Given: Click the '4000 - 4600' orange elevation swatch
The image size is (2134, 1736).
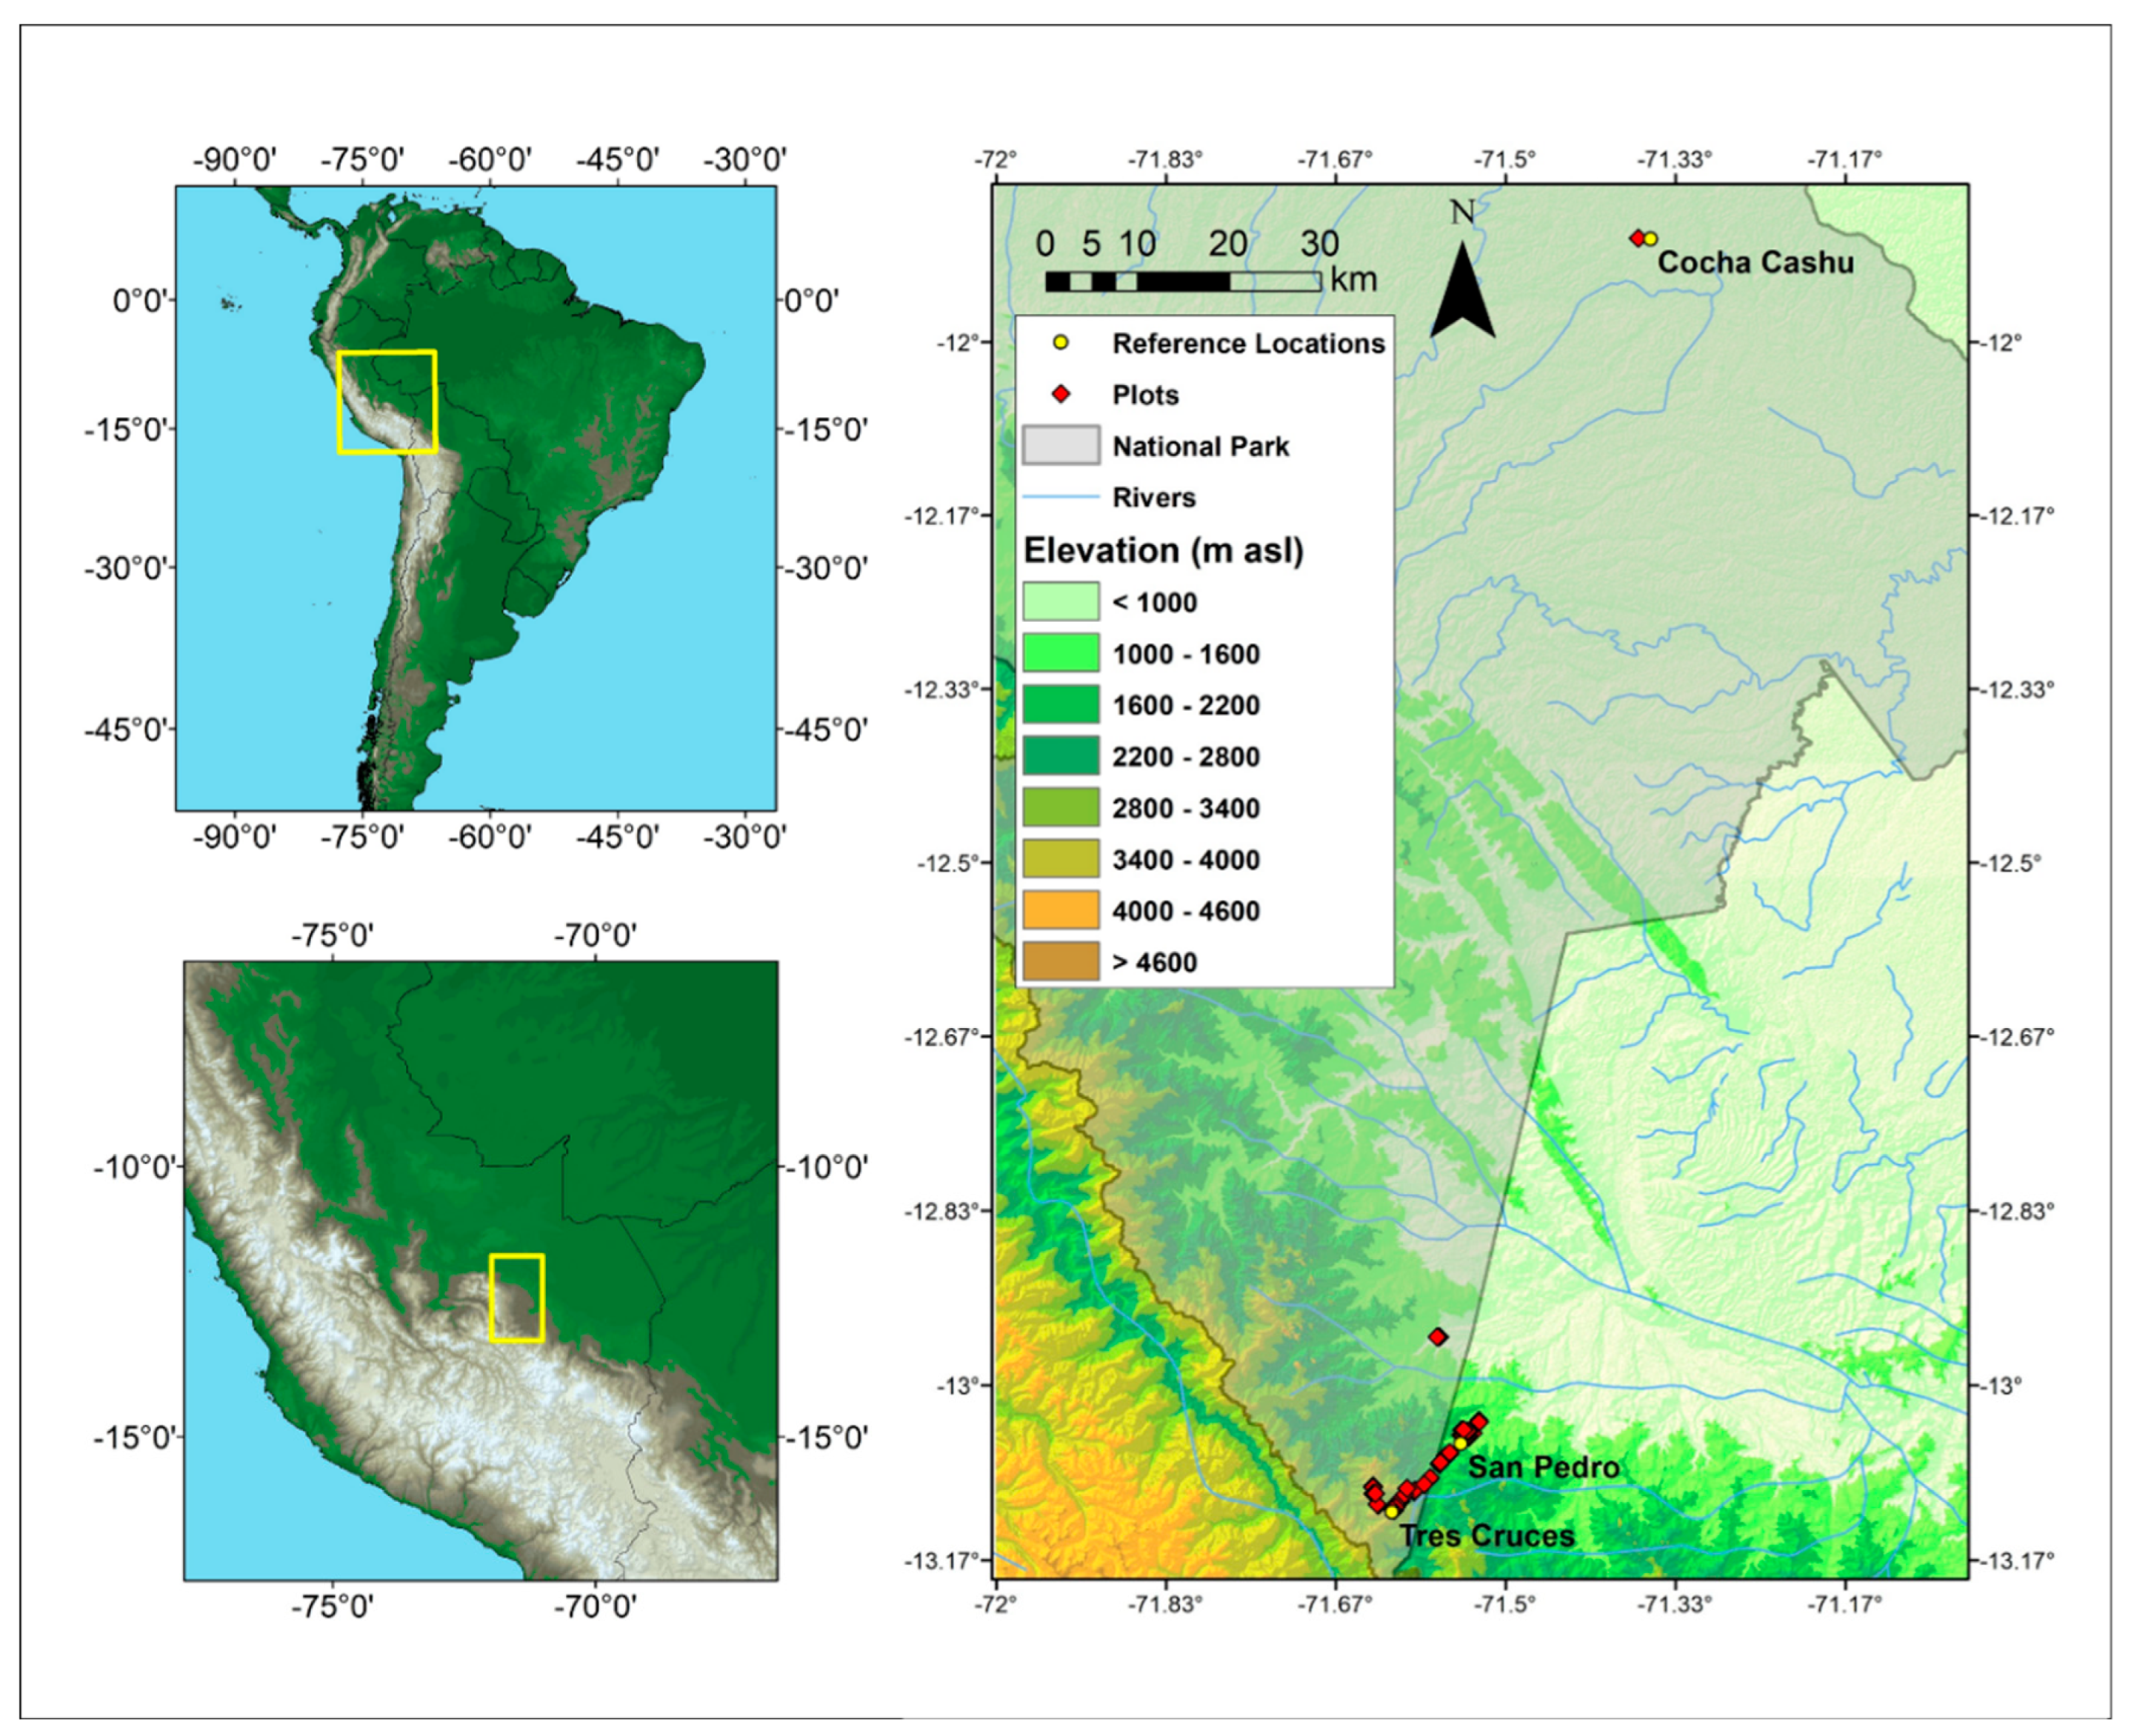Looking at the screenshot, I should 1060,910.
